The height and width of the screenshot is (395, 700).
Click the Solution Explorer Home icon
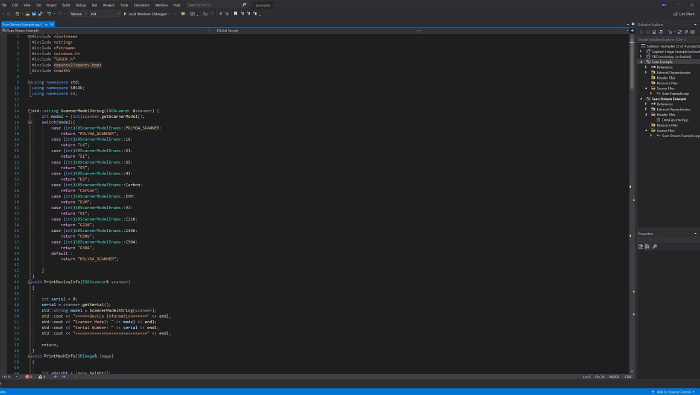coord(654,32)
